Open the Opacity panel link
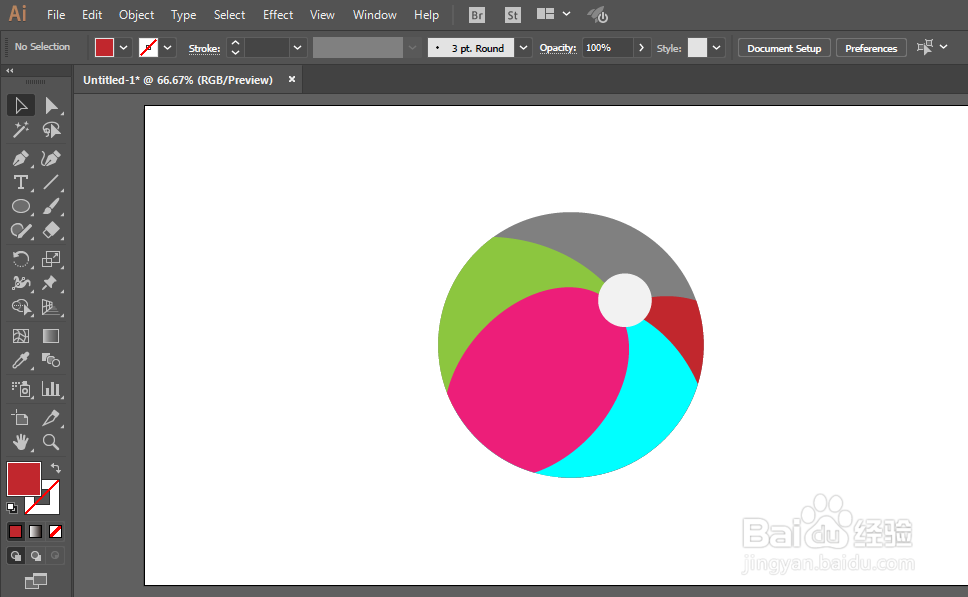The image size is (968, 597). pyautogui.click(x=557, y=48)
